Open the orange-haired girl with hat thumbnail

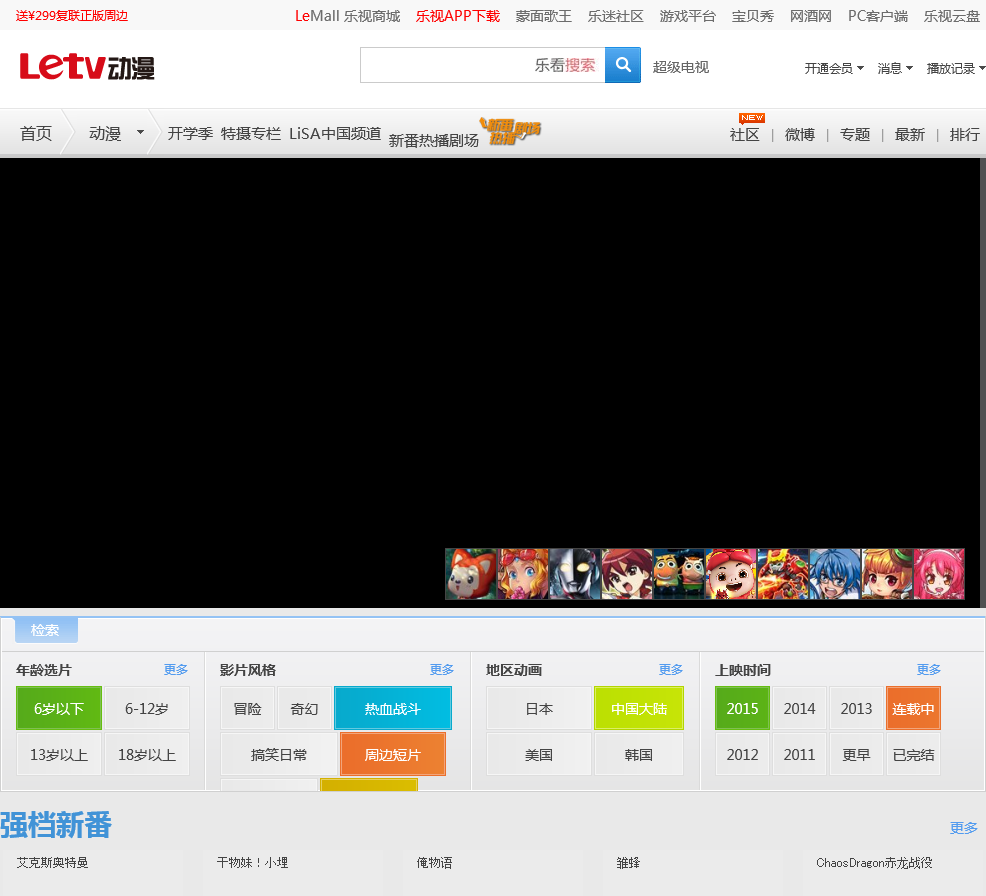click(887, 573)
